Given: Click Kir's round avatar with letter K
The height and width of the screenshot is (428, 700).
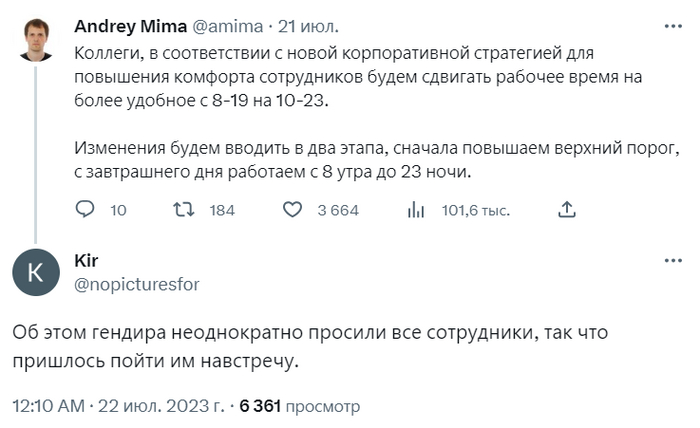Looking at the screenshot, I should [37, 273].
